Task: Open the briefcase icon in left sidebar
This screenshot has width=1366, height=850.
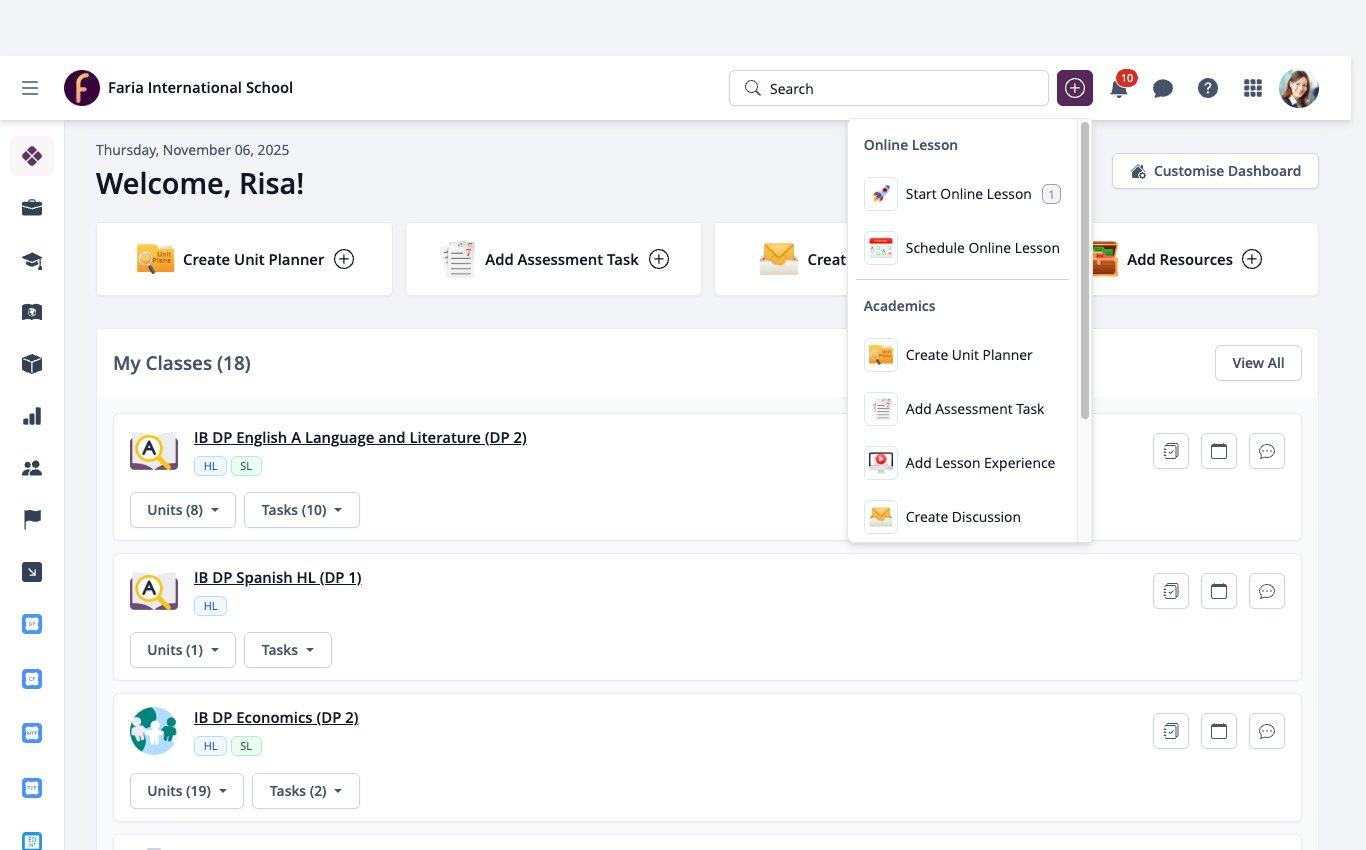Action: (x=32, y=208)
